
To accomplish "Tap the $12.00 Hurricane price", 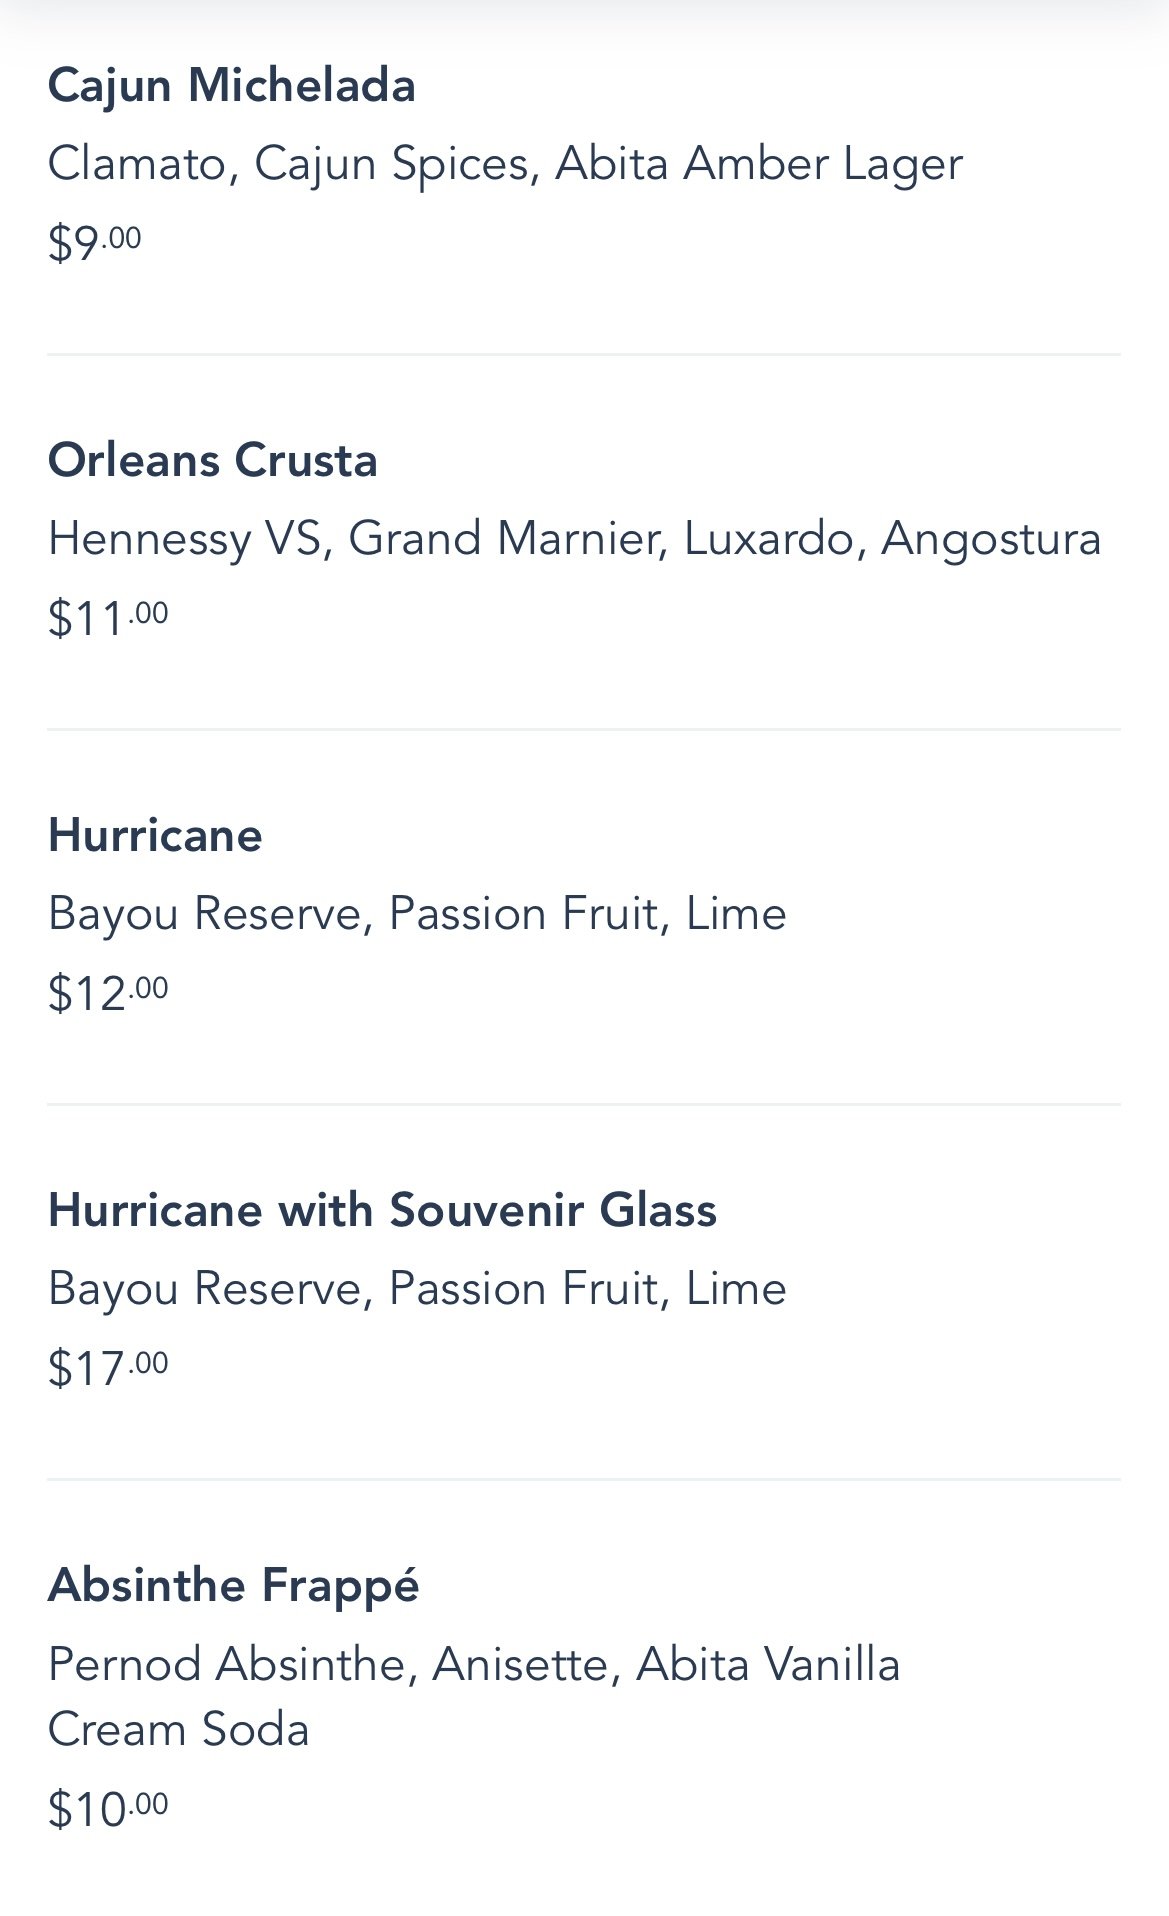I will pyautogui.click(x=107, y=992).
